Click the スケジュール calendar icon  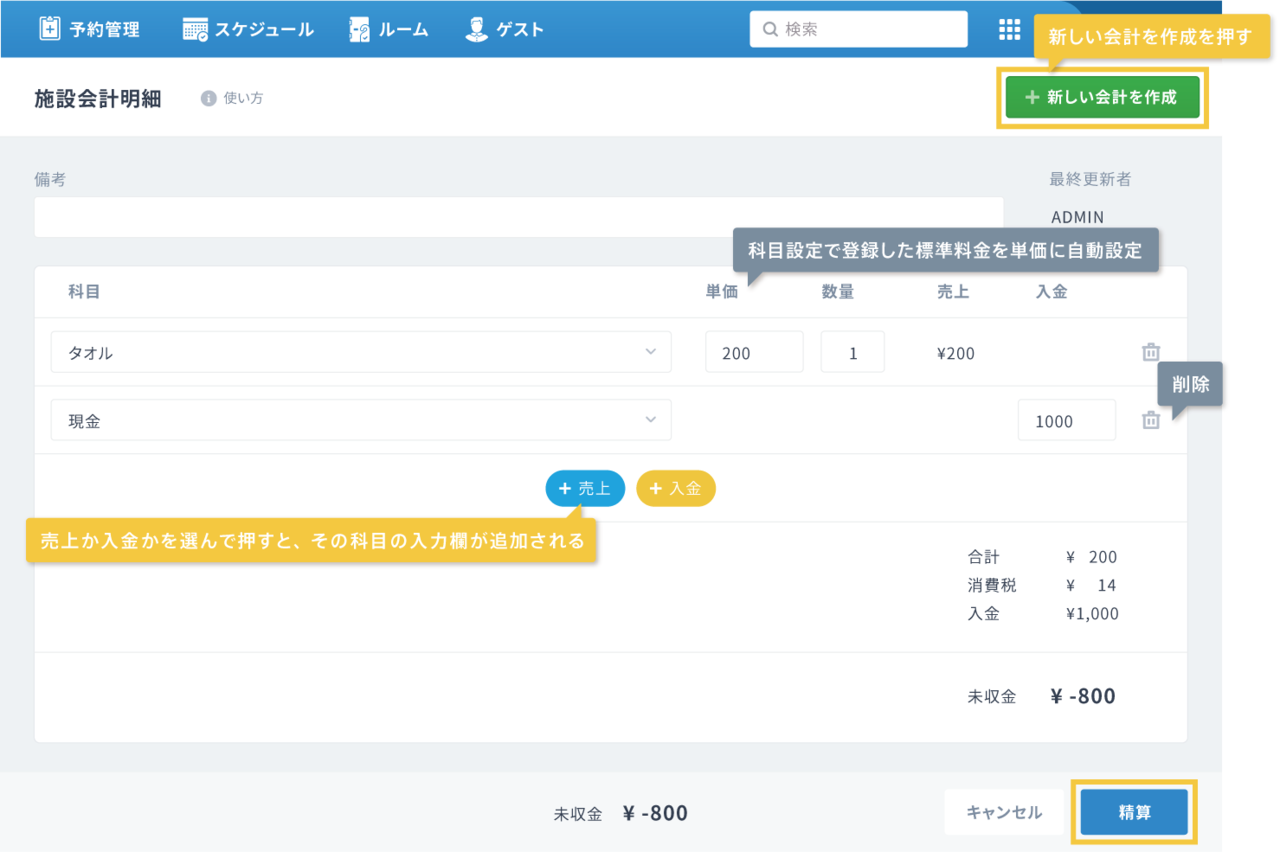click(195, 29)
